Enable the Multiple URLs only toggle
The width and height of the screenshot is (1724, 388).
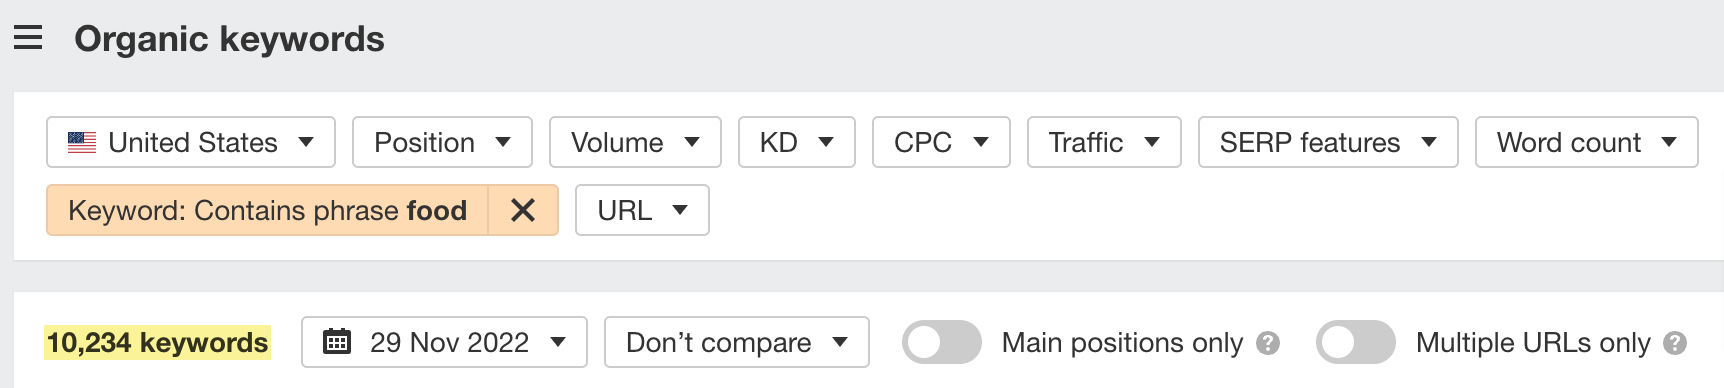(x=1356, y=342)
